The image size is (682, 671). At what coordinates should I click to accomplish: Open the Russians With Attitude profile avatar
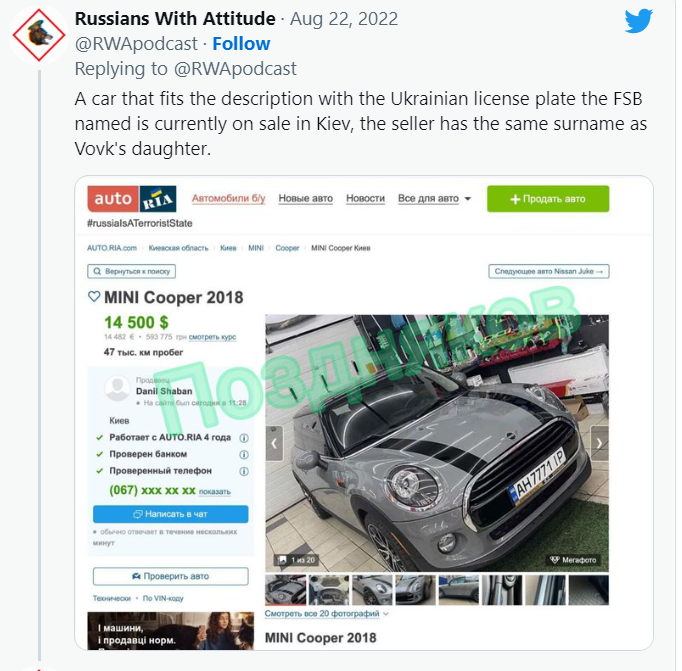pos(39,35)
